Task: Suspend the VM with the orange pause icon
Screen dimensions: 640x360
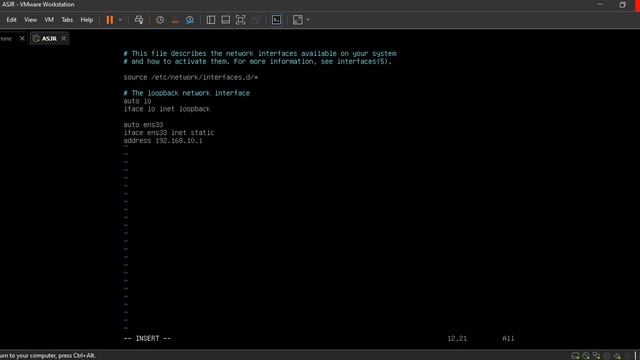Action: tap(110, 20)
